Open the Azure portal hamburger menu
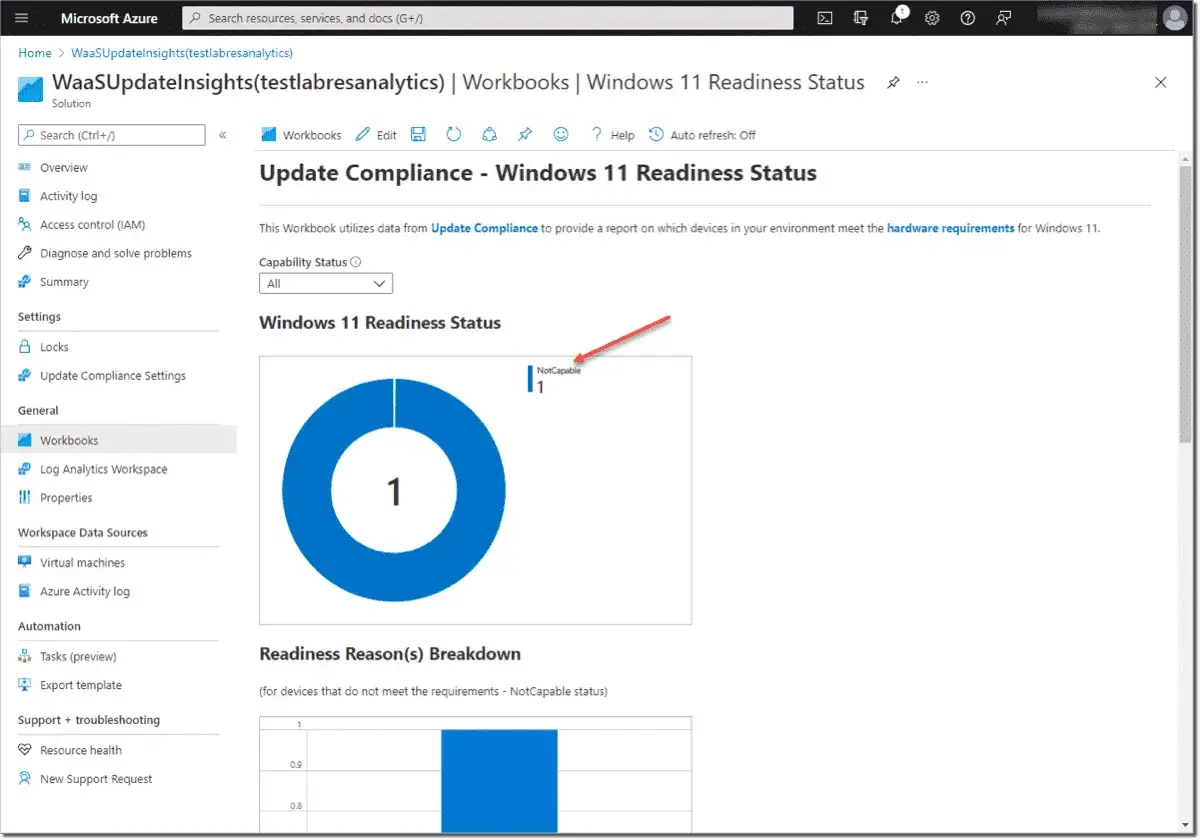 click(x=22, y=18)
